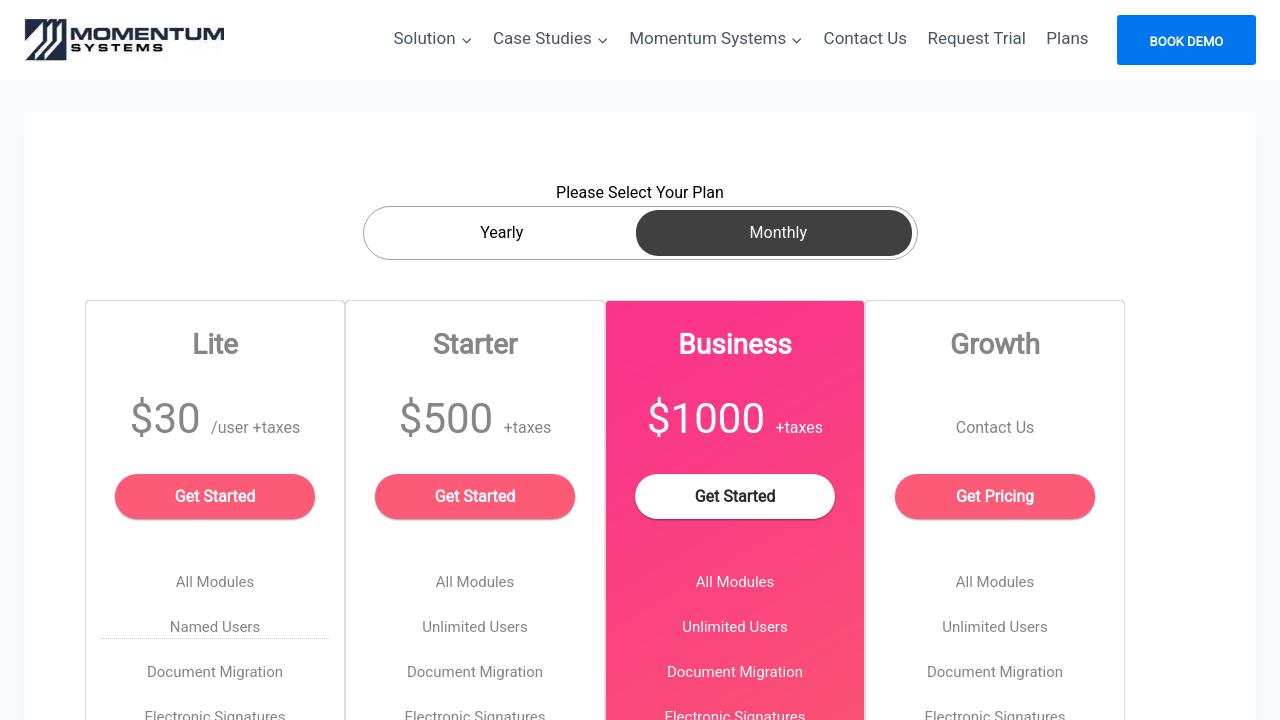Screen dimensions: 1280x720
Task: Click the Contact Us text under Growth
Action: [995, 428]
